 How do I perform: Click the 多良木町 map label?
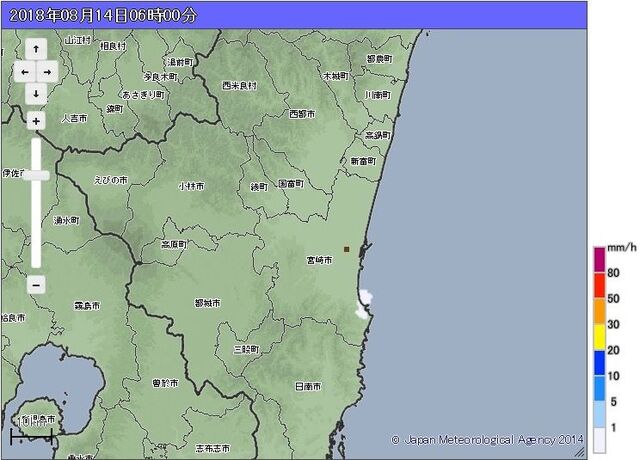point(160,77)
